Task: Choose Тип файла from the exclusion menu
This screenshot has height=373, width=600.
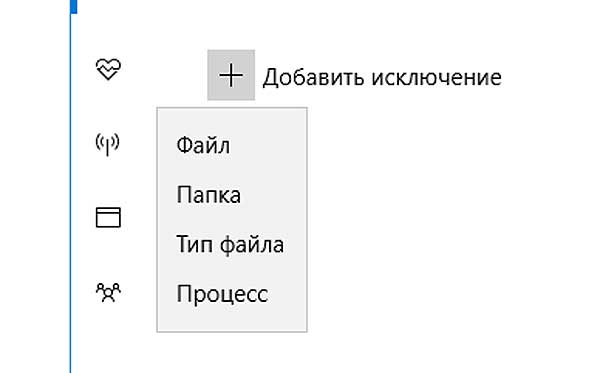Action: 230,244
